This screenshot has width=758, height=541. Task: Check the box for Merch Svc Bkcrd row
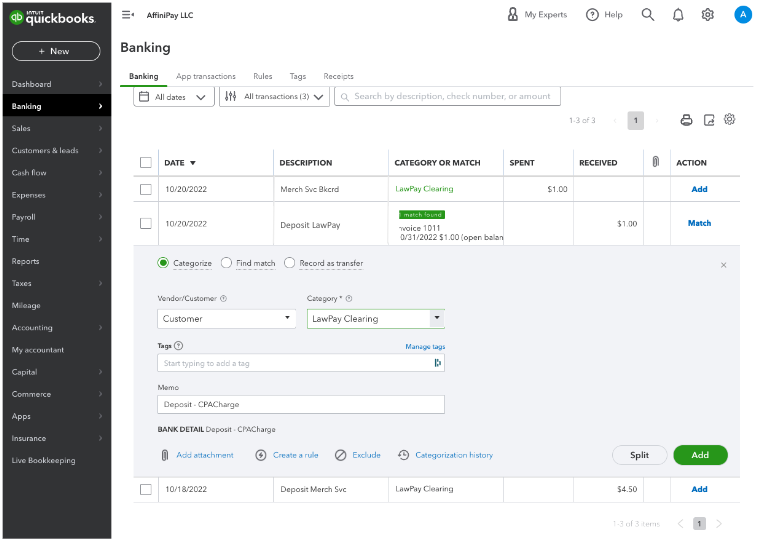coord(146,189)
